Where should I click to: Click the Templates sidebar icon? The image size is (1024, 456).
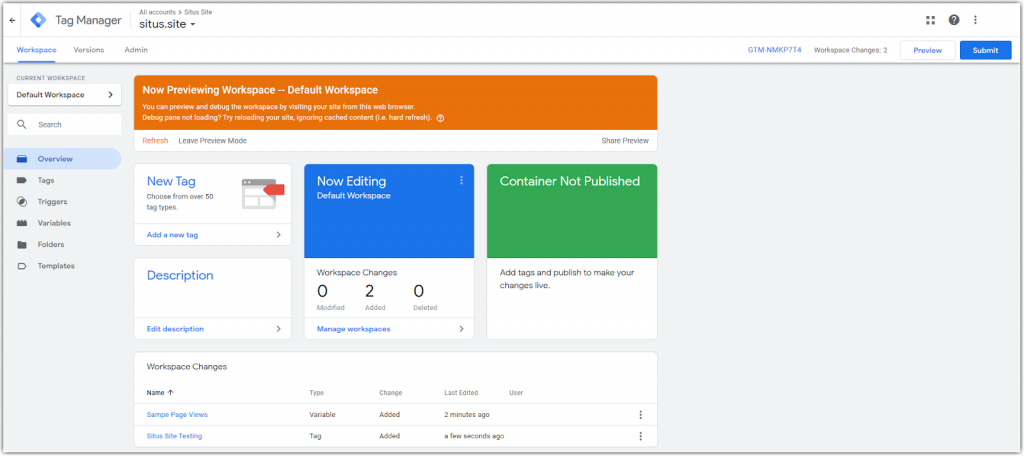(x=22, y=266)
